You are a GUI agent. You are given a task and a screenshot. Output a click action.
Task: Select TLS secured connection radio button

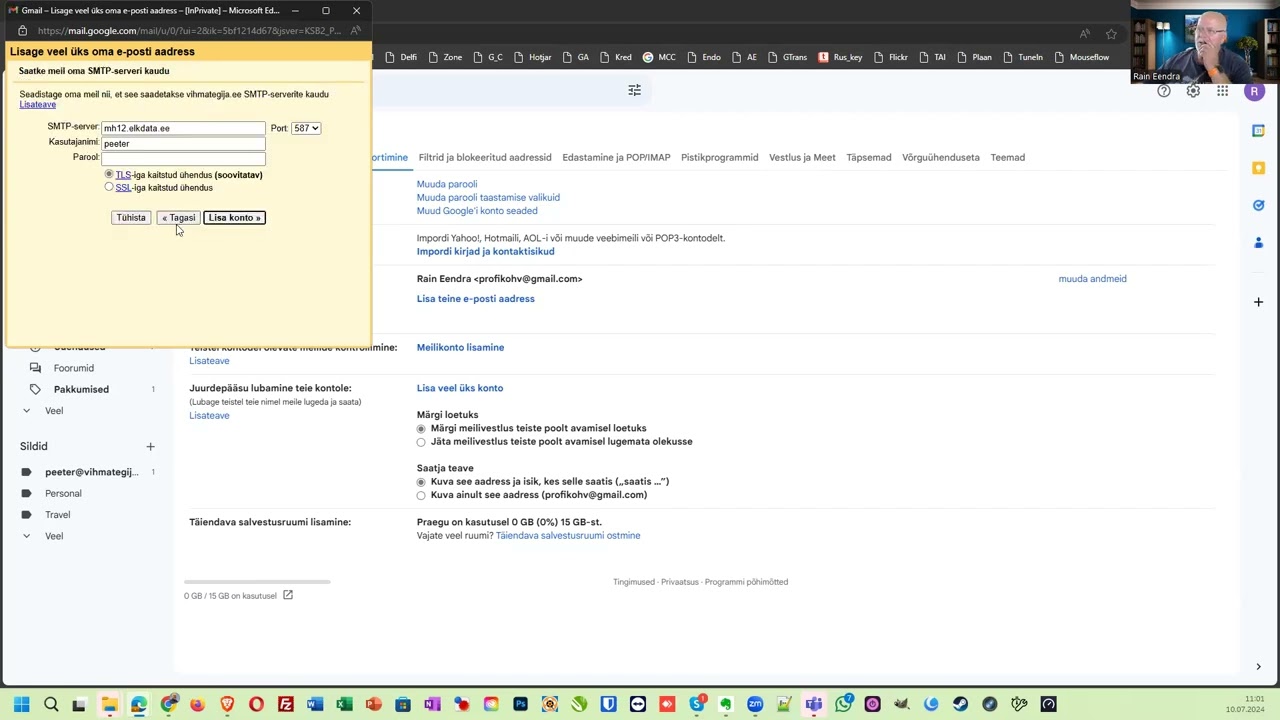(109, 174)
